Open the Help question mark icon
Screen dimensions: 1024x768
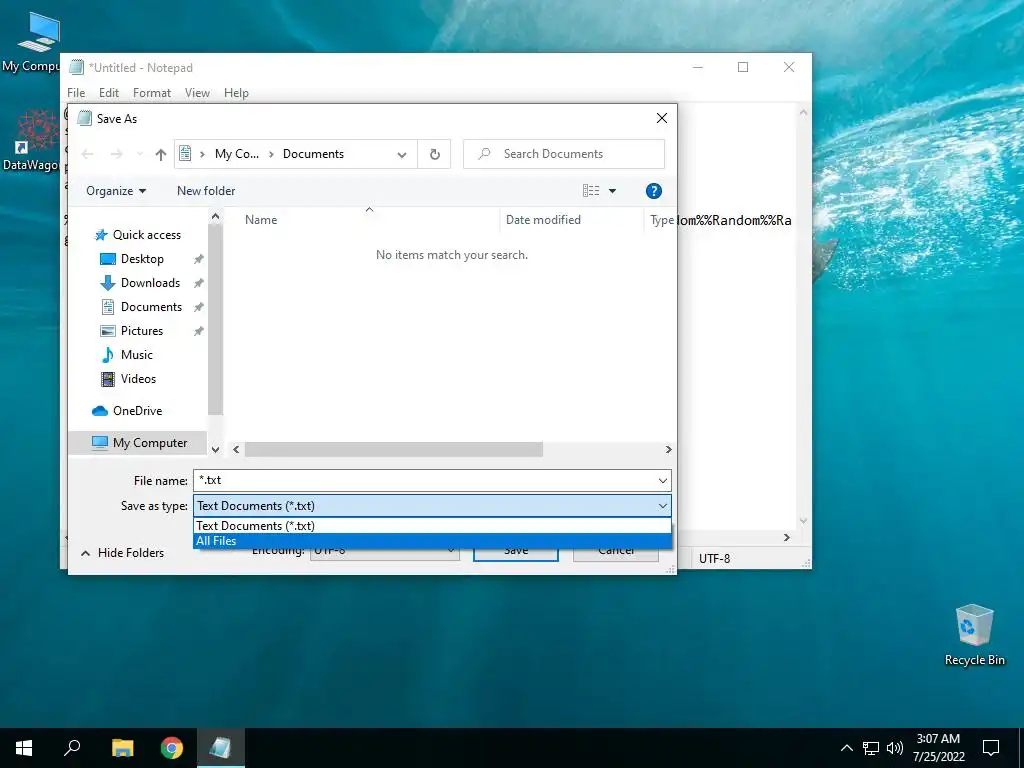coord(653,191)
